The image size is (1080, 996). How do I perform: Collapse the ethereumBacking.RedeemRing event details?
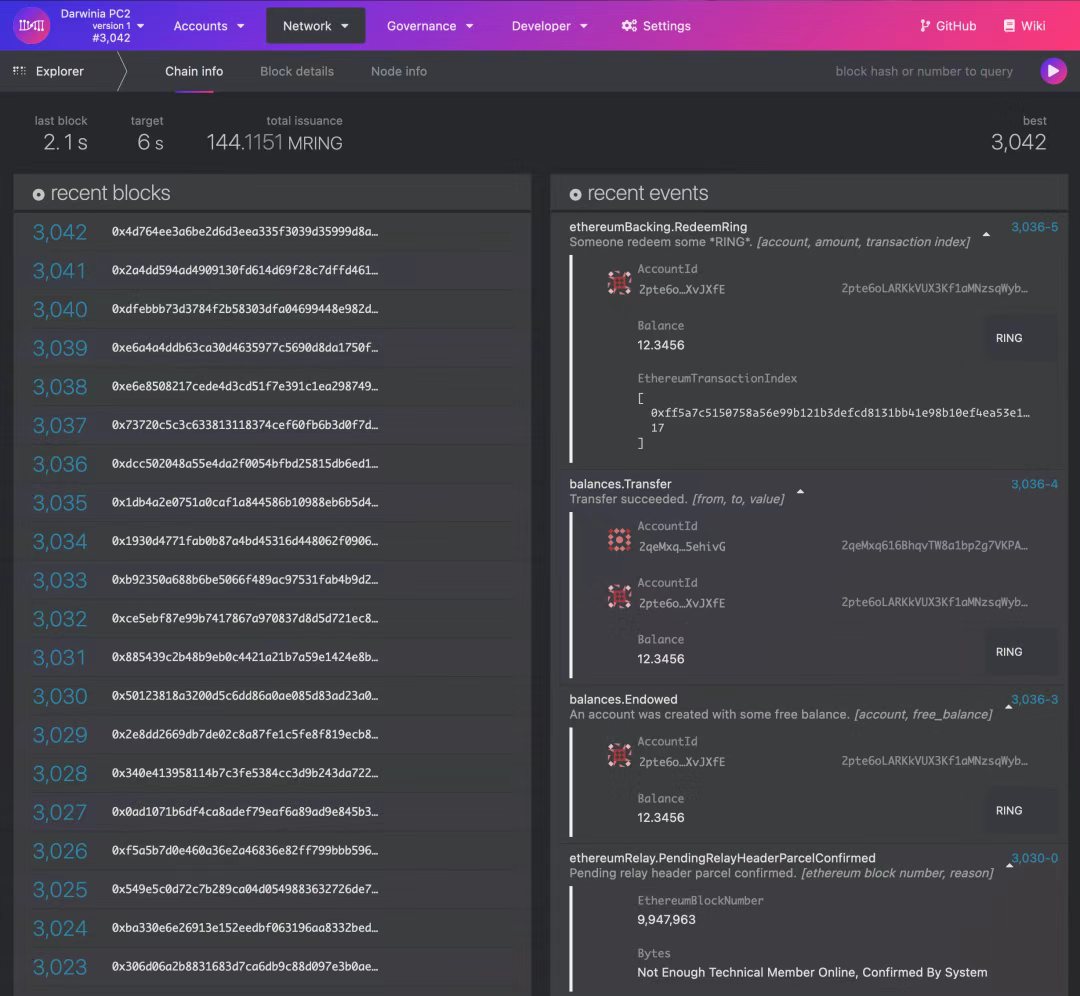pyautogui.click(x=986, y=234)
